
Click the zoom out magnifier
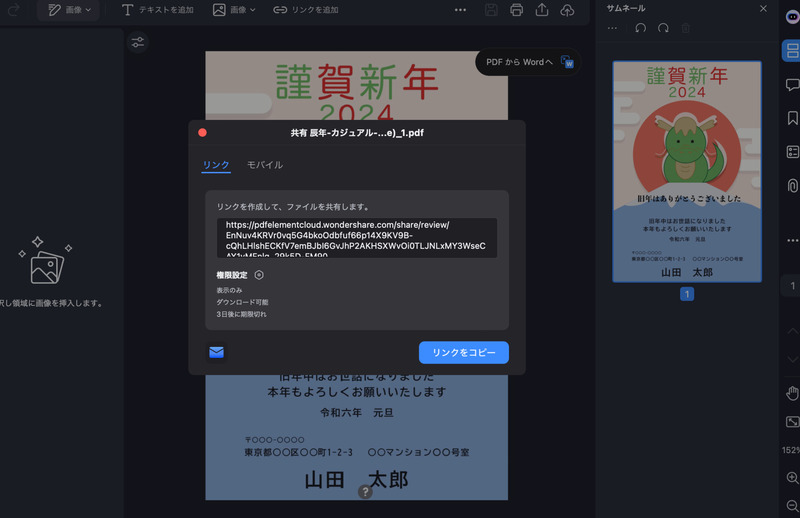tap(792, 505)
